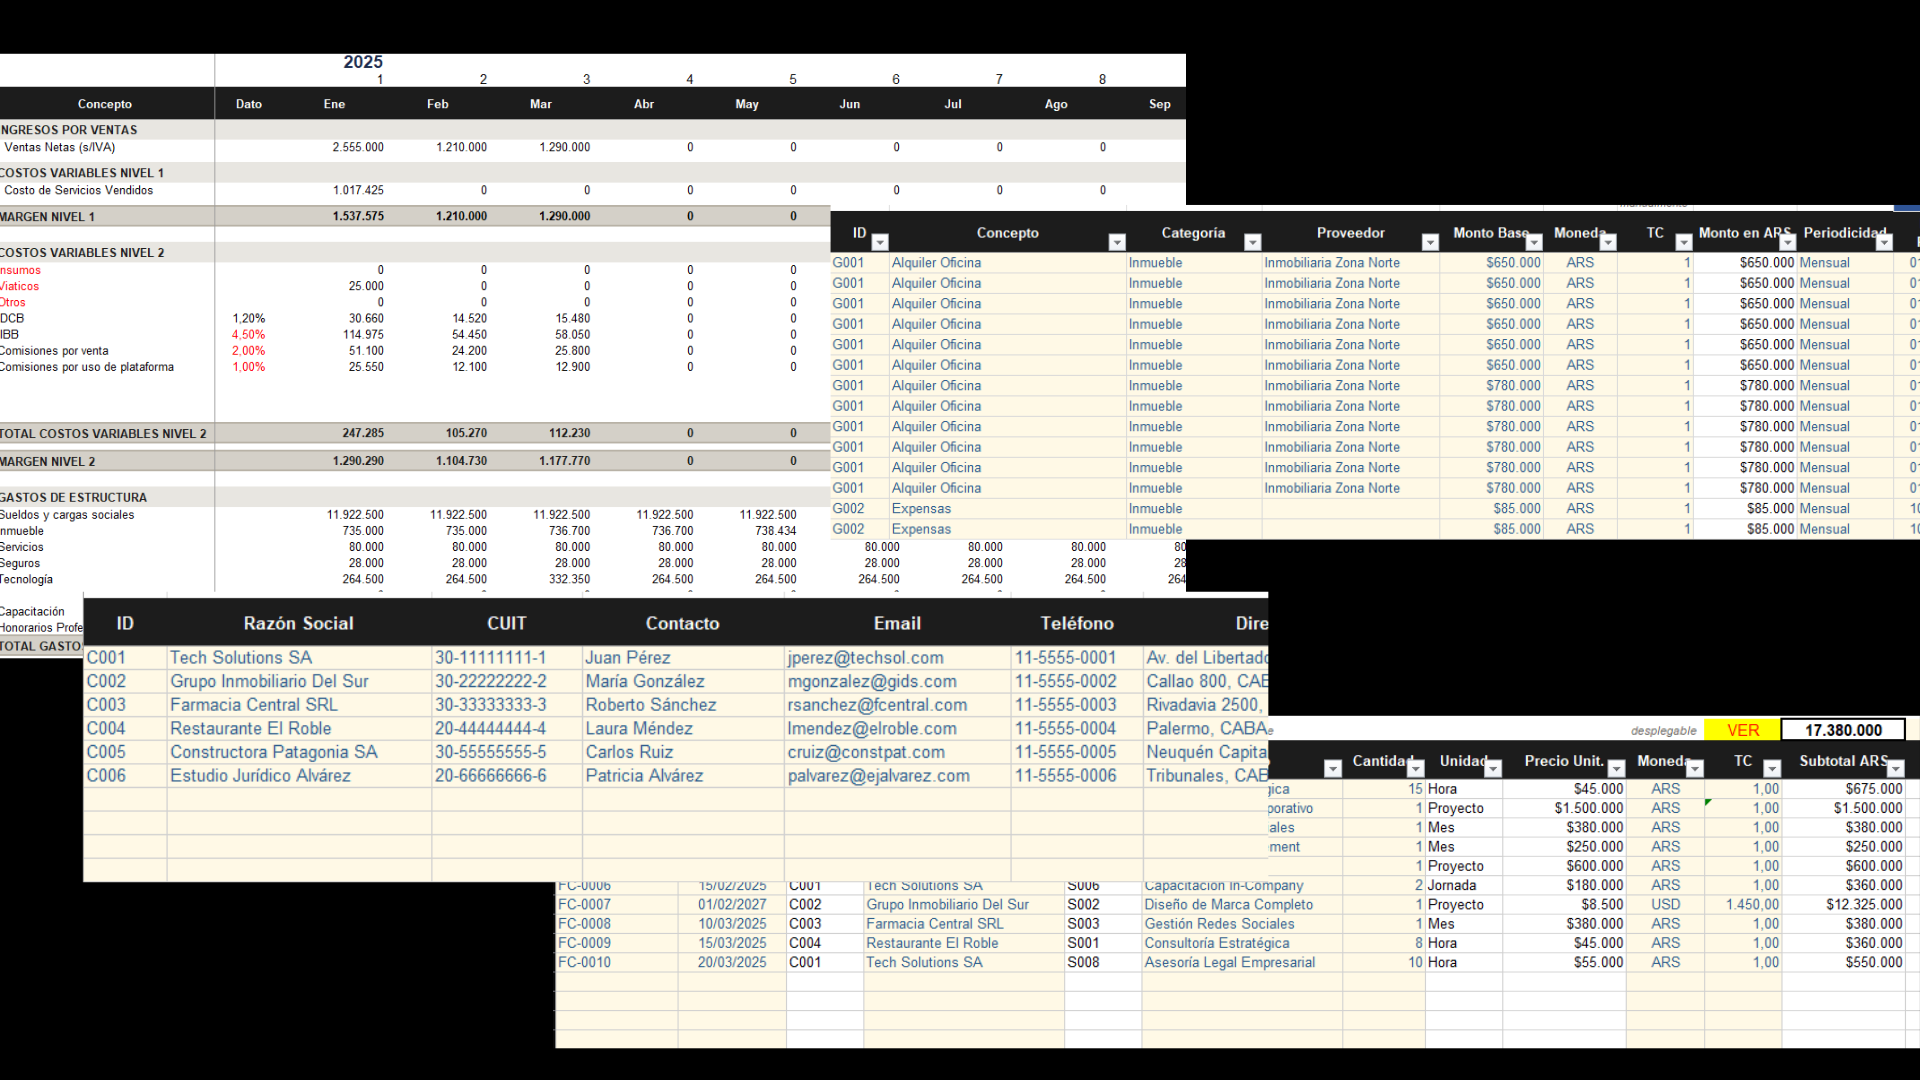The width and height of the screenshot is (1920, 1080).
Task: Open the Periodicidad filter arrow
Action: pos(1884,242)
